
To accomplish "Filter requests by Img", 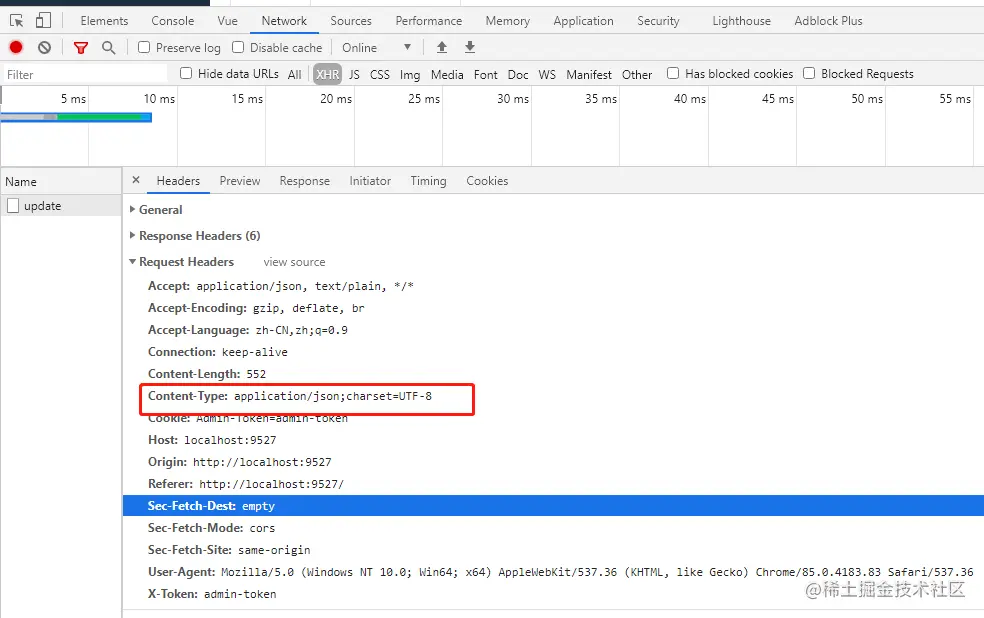I will click(410, 74).
